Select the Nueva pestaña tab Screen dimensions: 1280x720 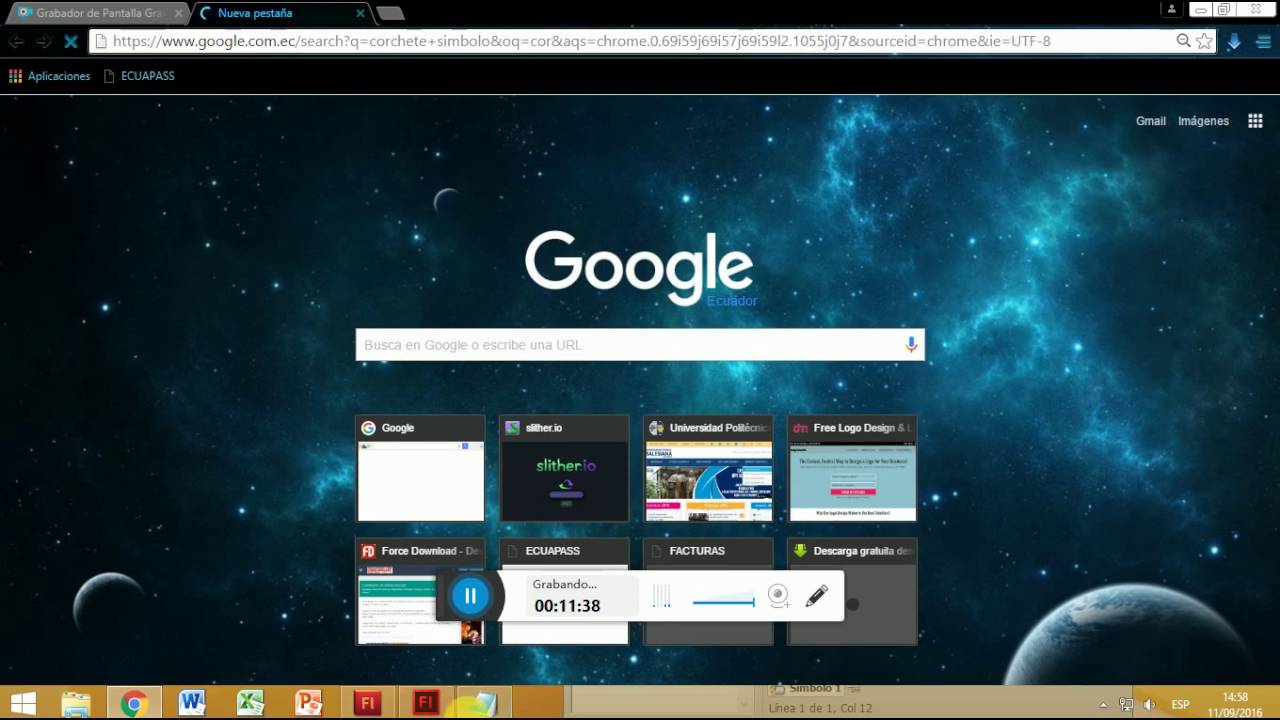click(x=280, y=13)
